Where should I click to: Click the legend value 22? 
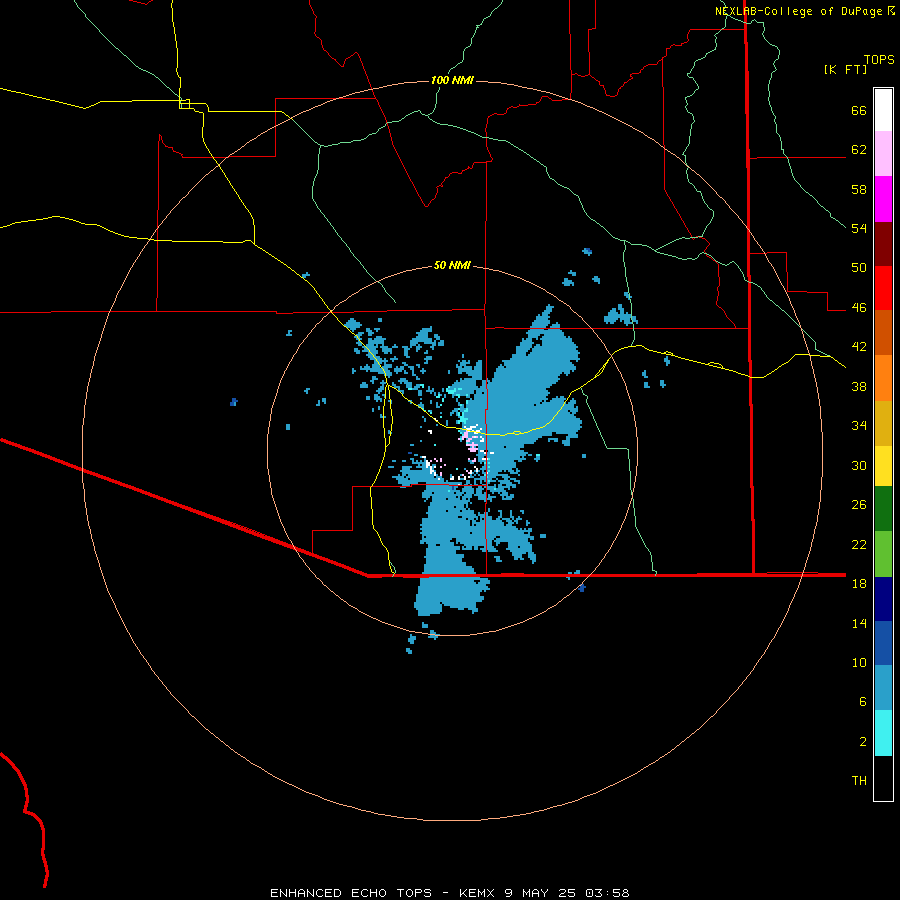click(x=859, y=544)
